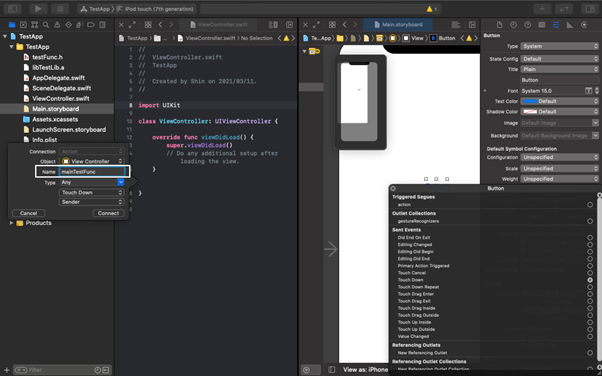The height and width of the screenshot is (376, 602).
Task: Show the File inspector
Action: (499, 25)
